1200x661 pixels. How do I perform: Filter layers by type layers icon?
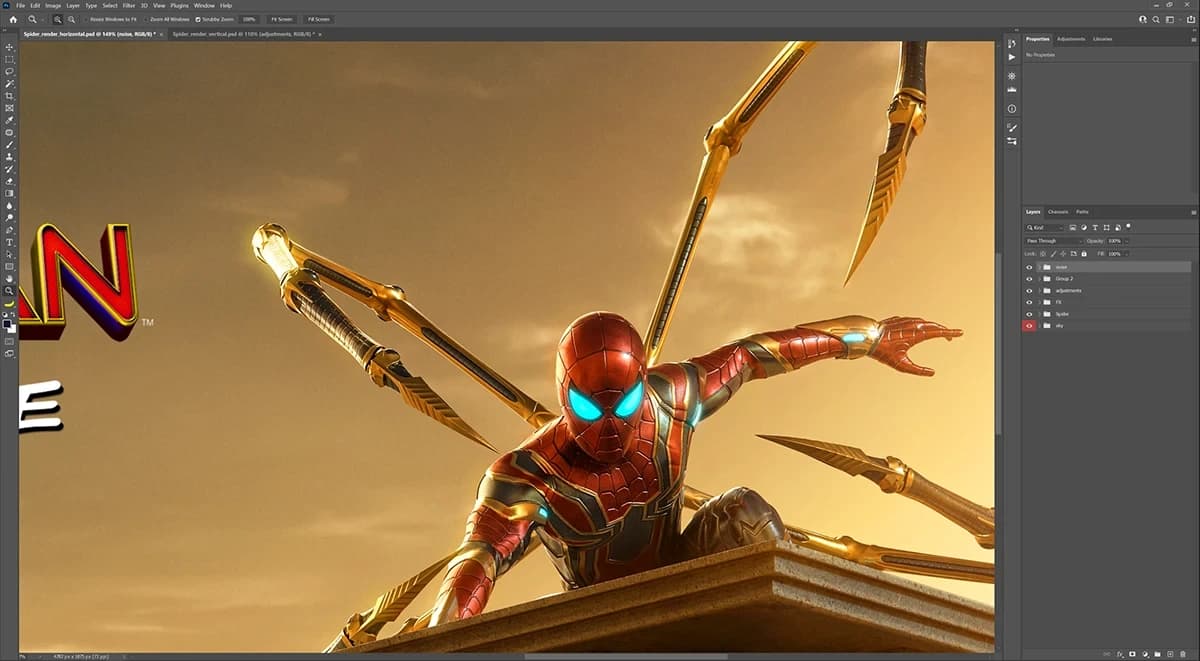(x=1093, y=228)
